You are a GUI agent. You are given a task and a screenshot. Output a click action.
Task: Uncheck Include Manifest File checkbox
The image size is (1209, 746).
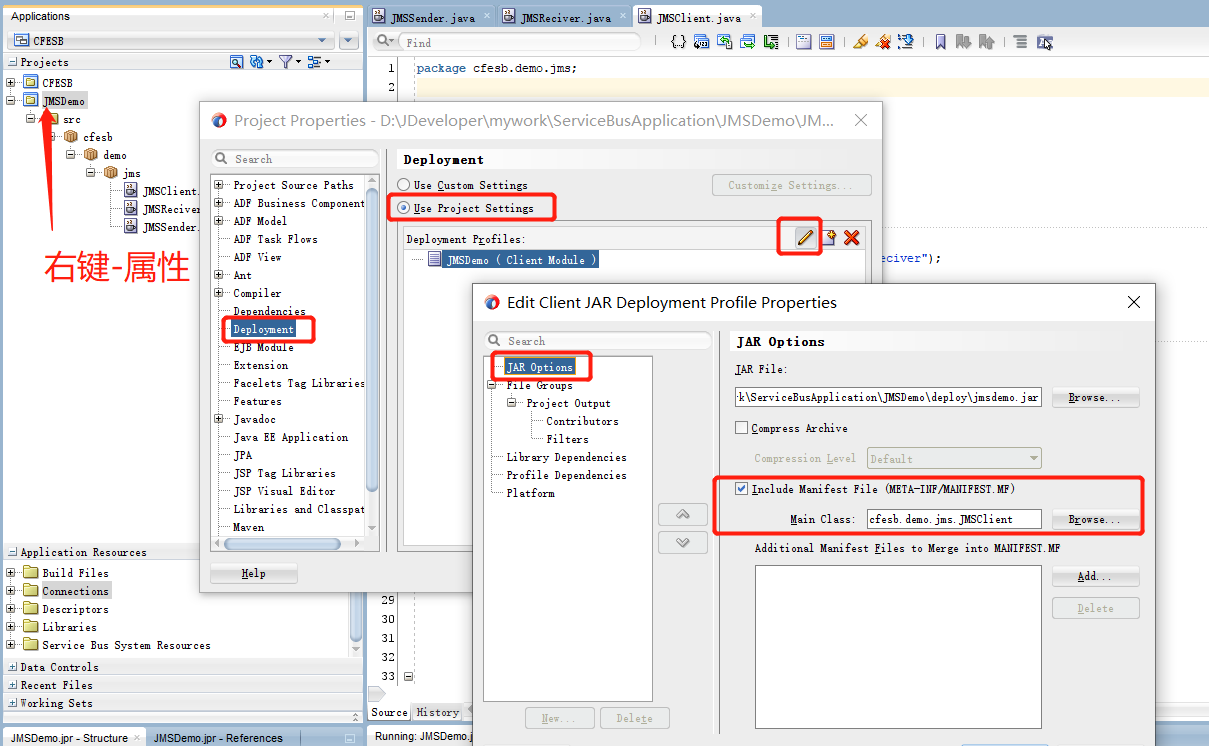[x=741, y=489]
